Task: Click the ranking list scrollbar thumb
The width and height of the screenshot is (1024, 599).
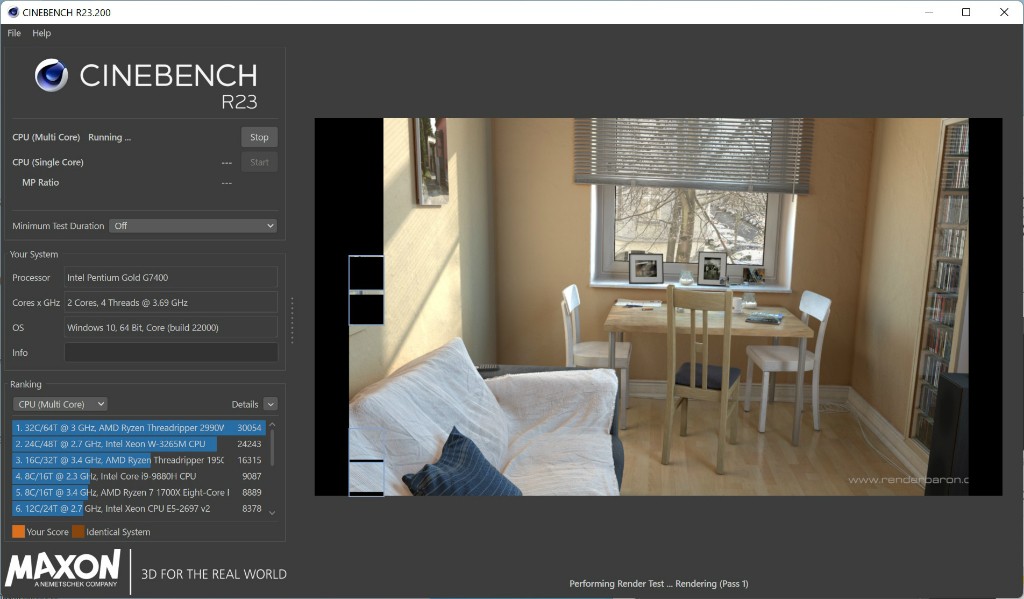Action: (272, 448)
